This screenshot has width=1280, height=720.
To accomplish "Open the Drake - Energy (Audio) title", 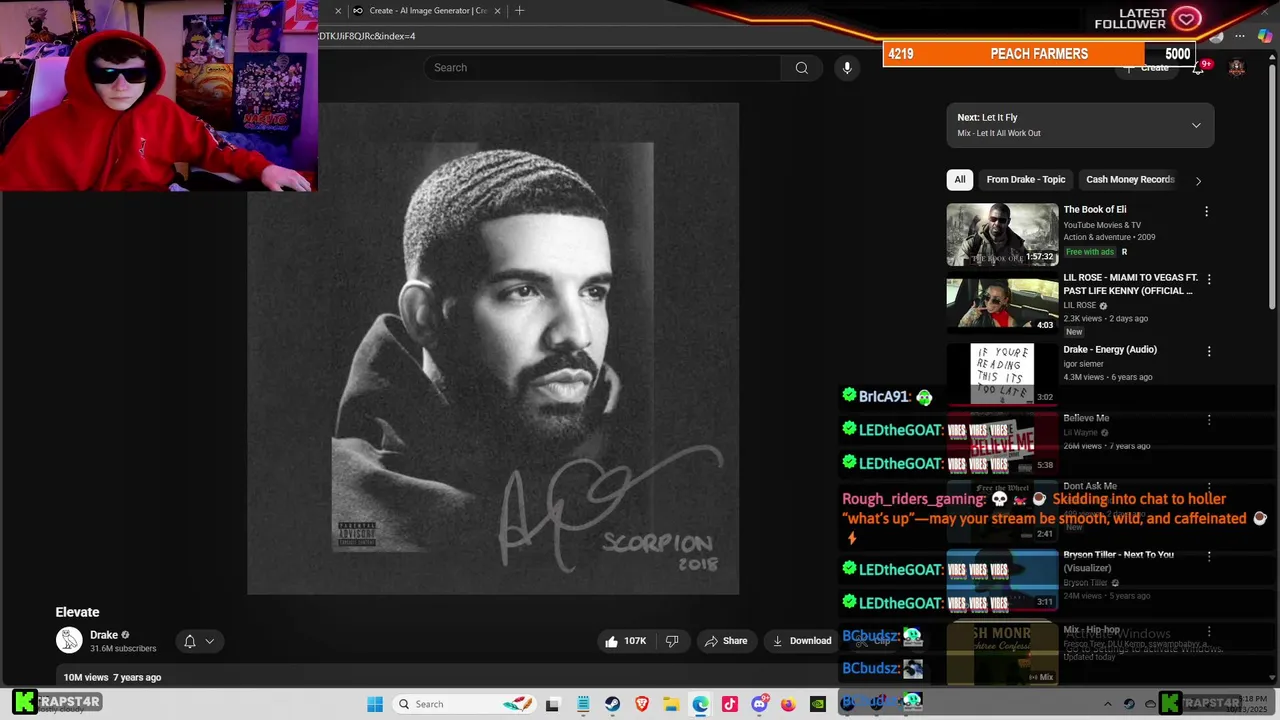I will click(x=1110, y=350).
